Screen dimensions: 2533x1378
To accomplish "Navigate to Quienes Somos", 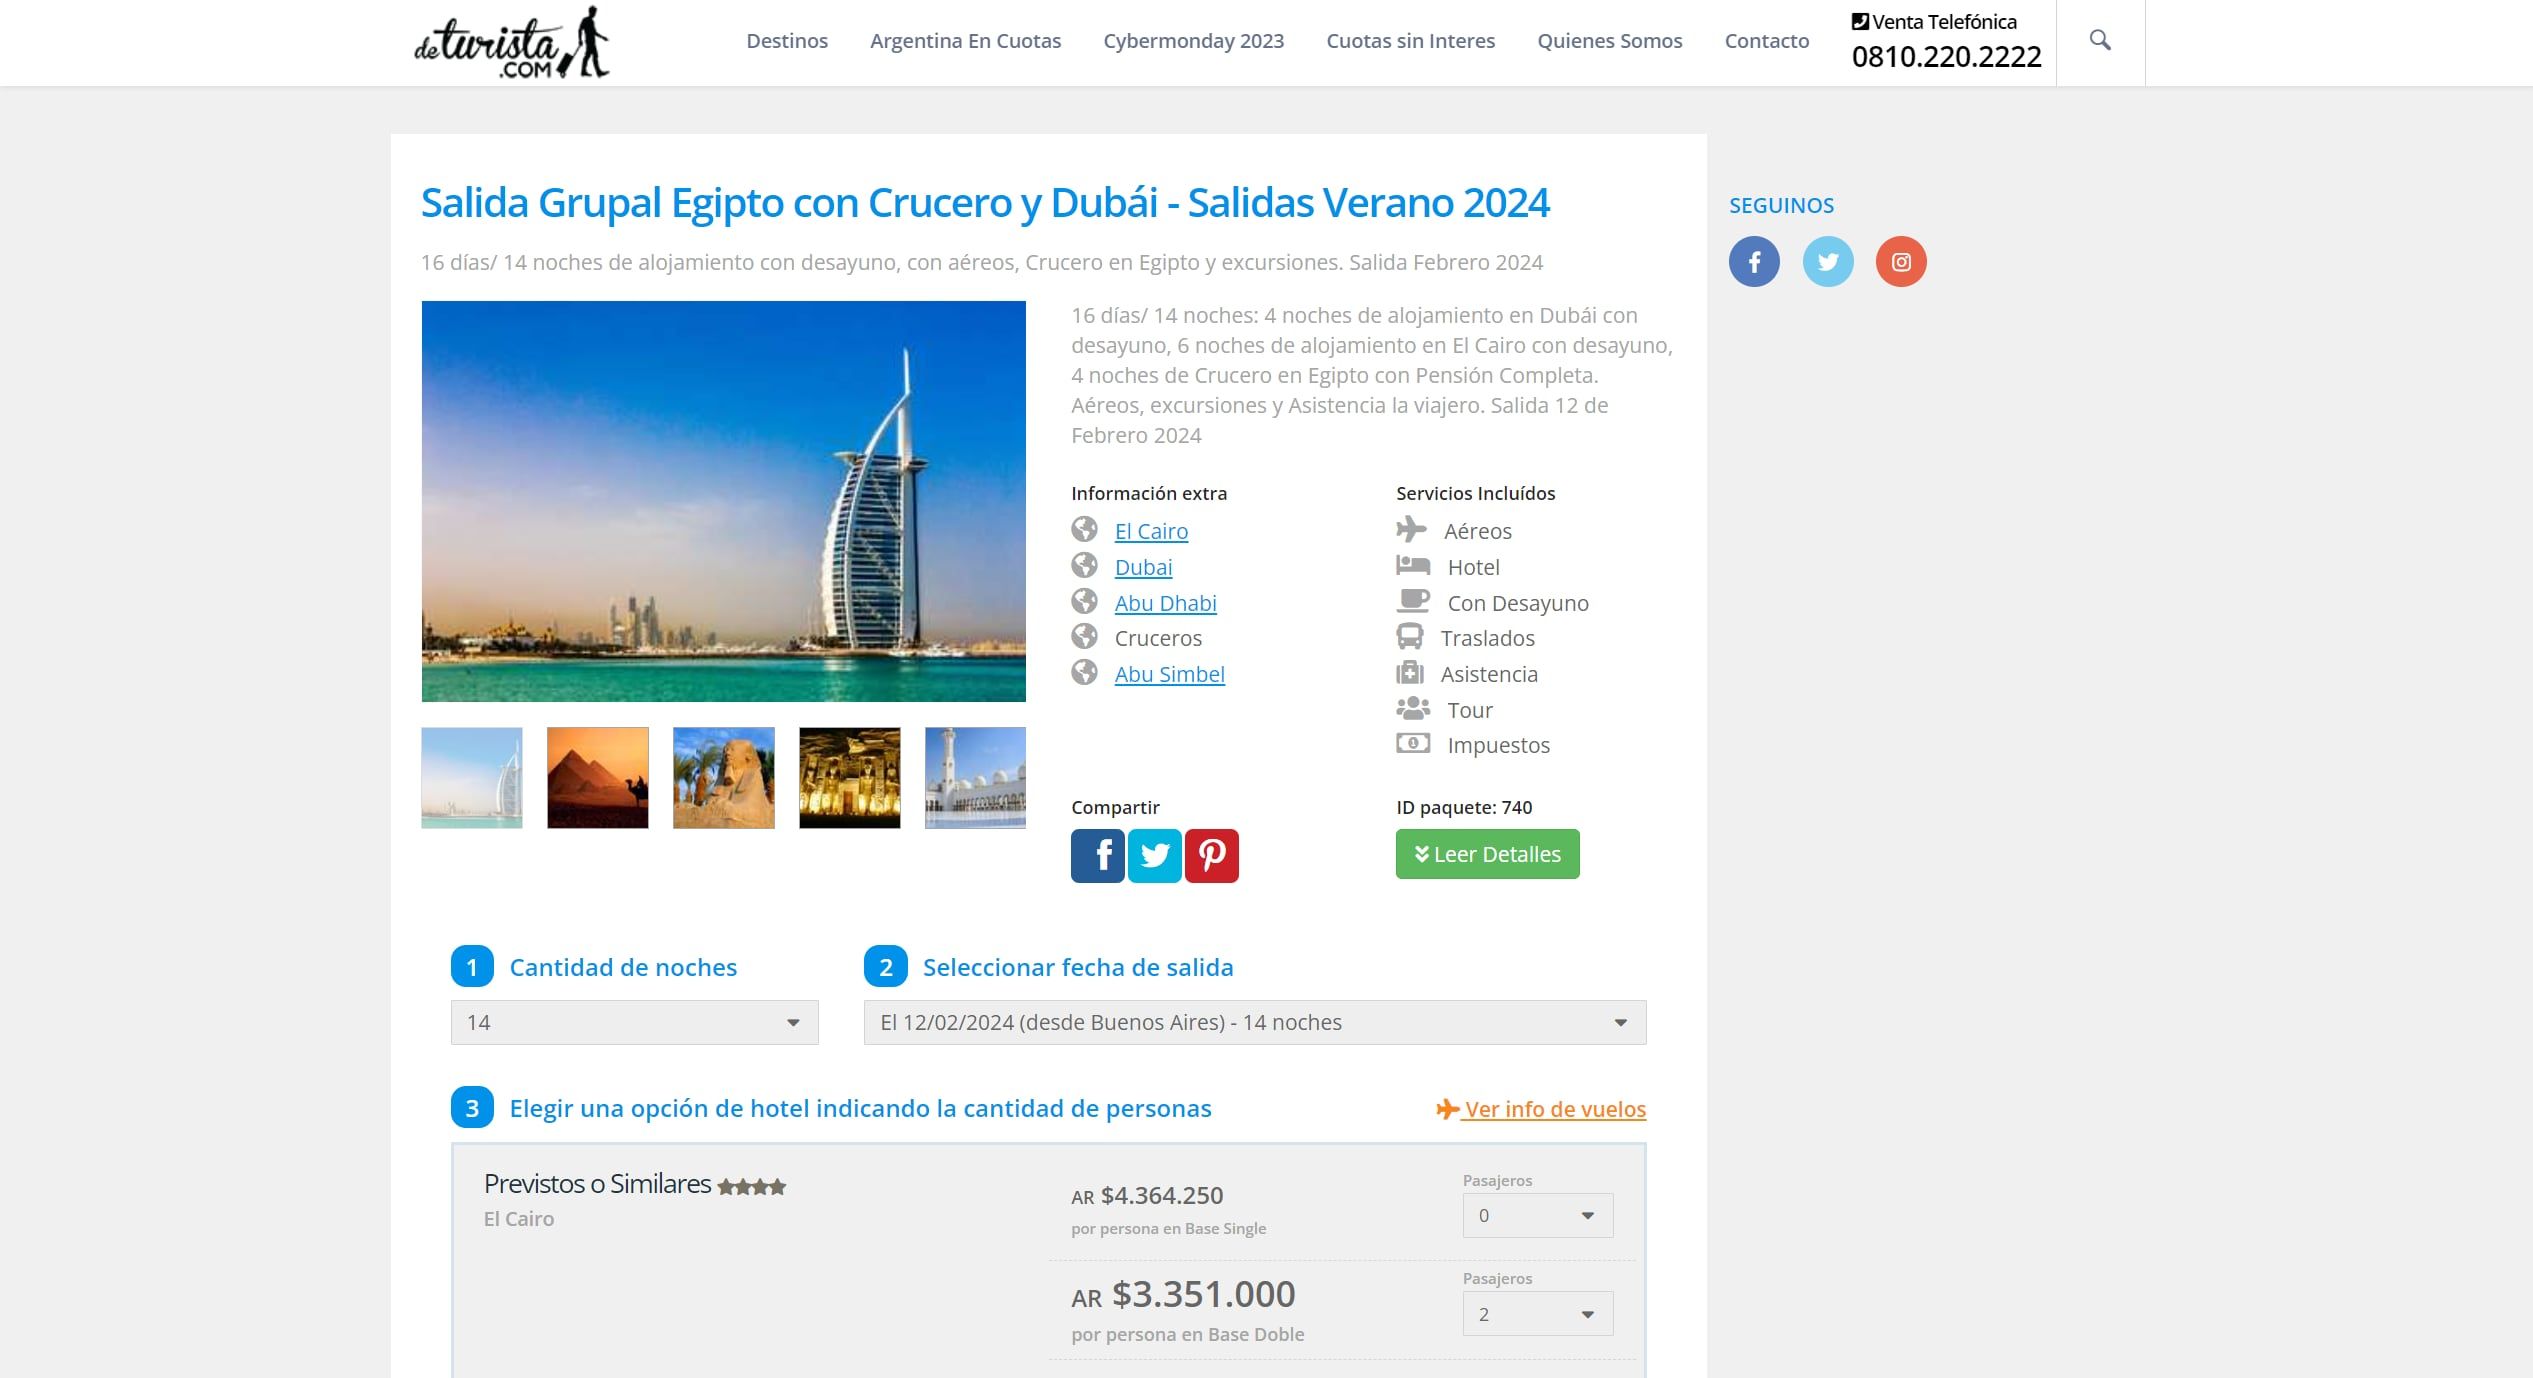I will (1609, 41).
